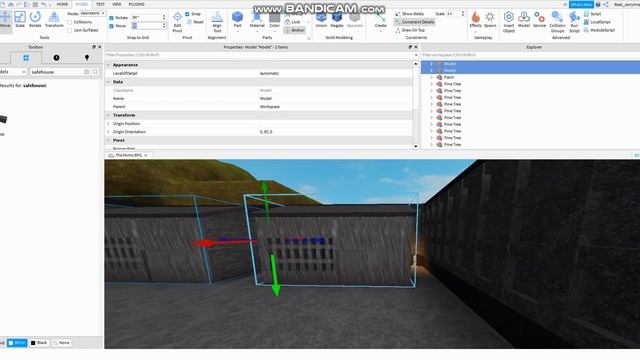The image size is (640, 360).
Task: Click the Separate solid modeling icon
Action: tap(355, 20)
